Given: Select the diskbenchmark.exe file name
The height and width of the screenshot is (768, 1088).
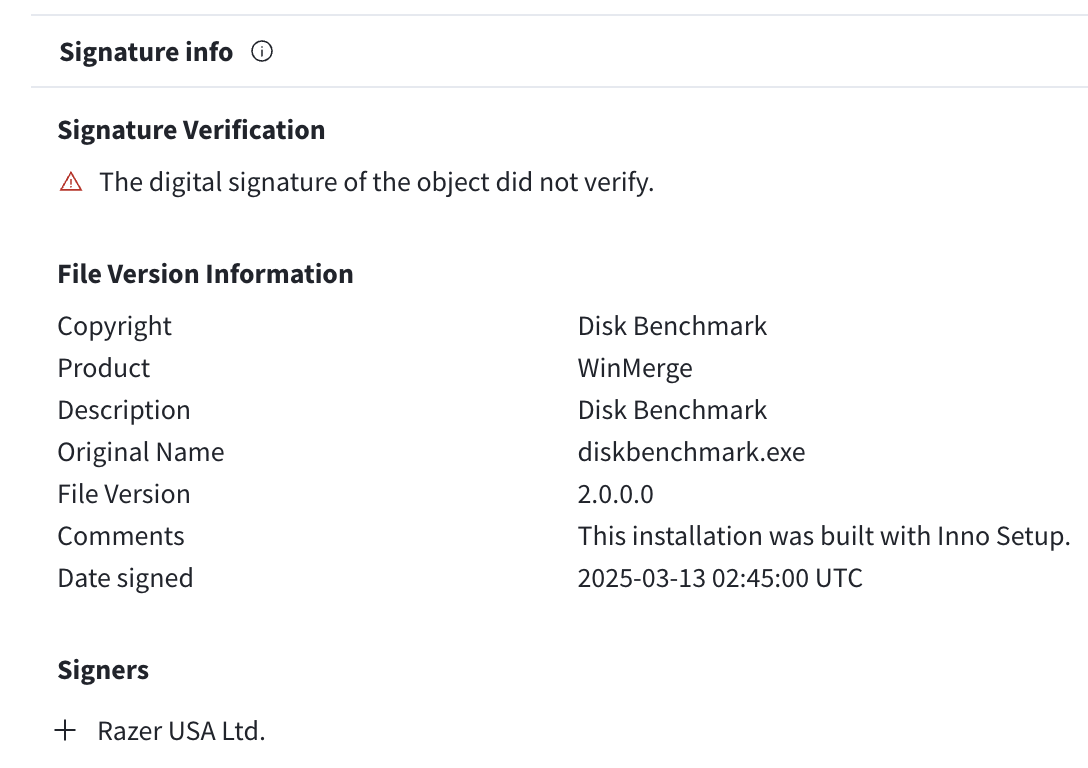Looking at the screenshot, I should [x=691, y=452].
